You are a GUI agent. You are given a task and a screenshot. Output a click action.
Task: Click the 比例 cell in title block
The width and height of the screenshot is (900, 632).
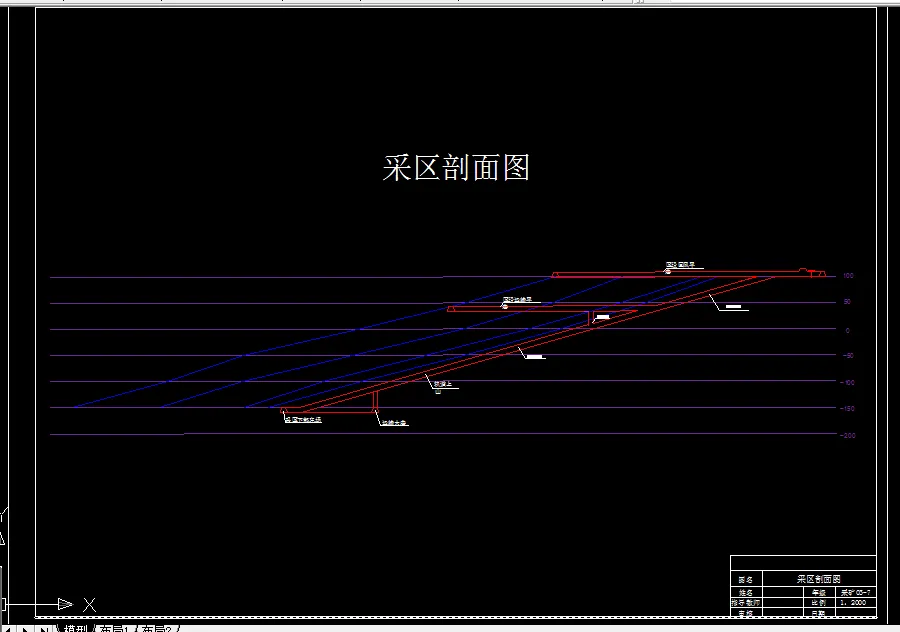818,603
